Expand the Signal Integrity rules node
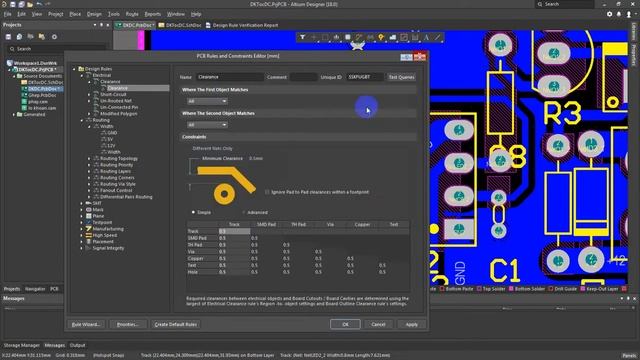640x360 pixels. [82, 248]
